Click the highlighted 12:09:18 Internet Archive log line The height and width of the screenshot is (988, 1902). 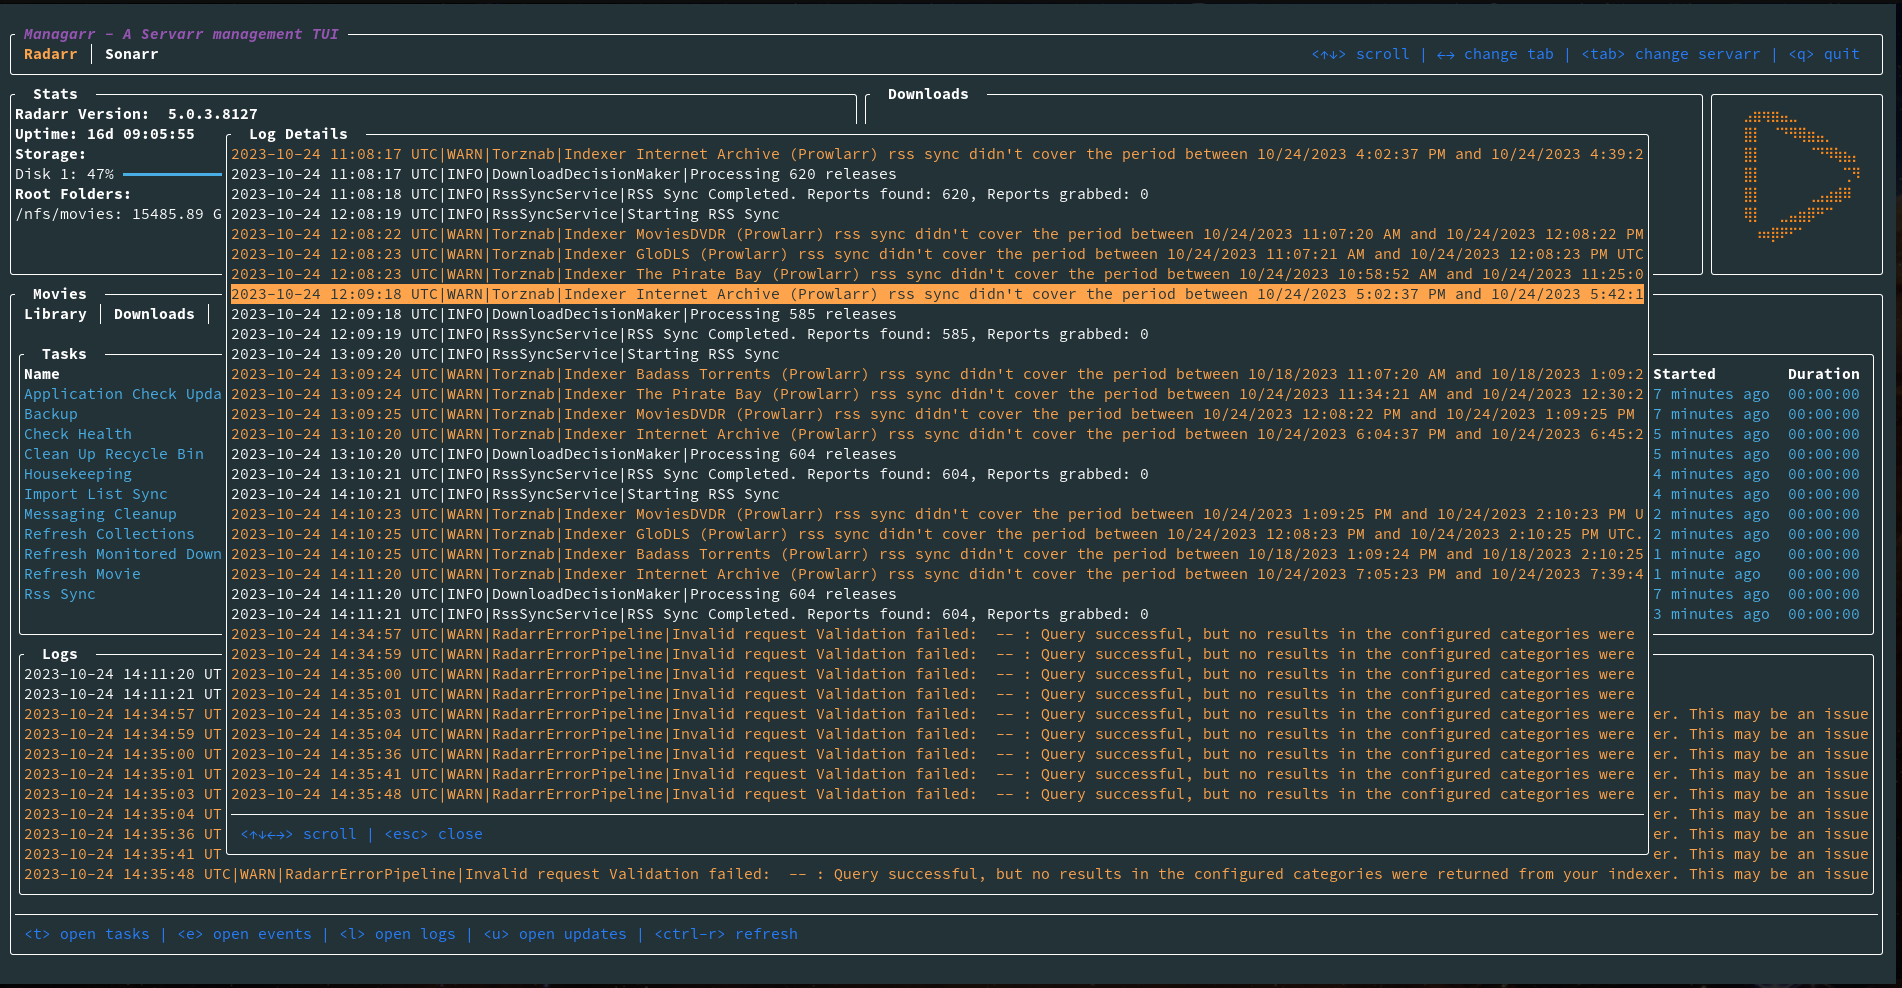(937, 294)
